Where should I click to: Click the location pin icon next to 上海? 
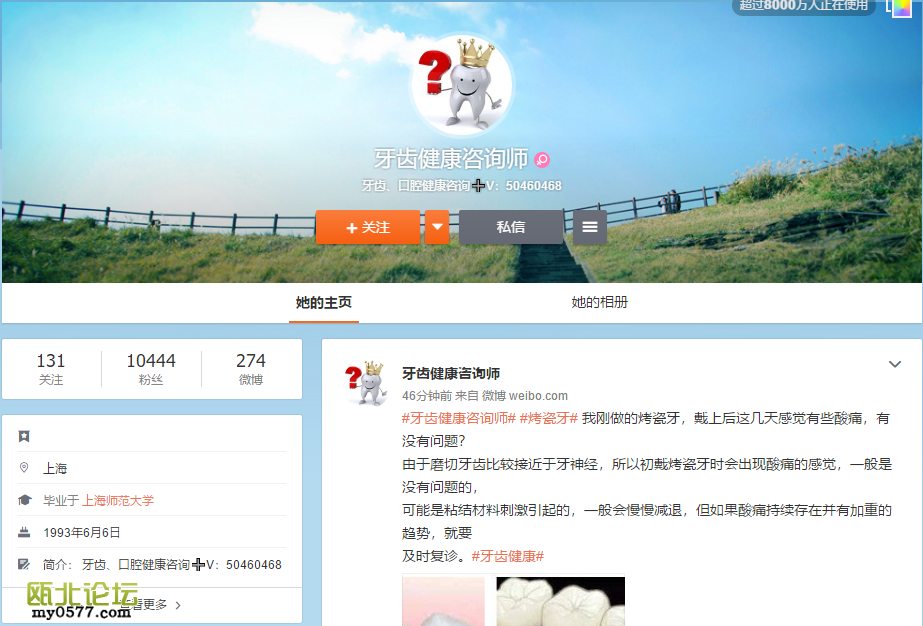24,468
